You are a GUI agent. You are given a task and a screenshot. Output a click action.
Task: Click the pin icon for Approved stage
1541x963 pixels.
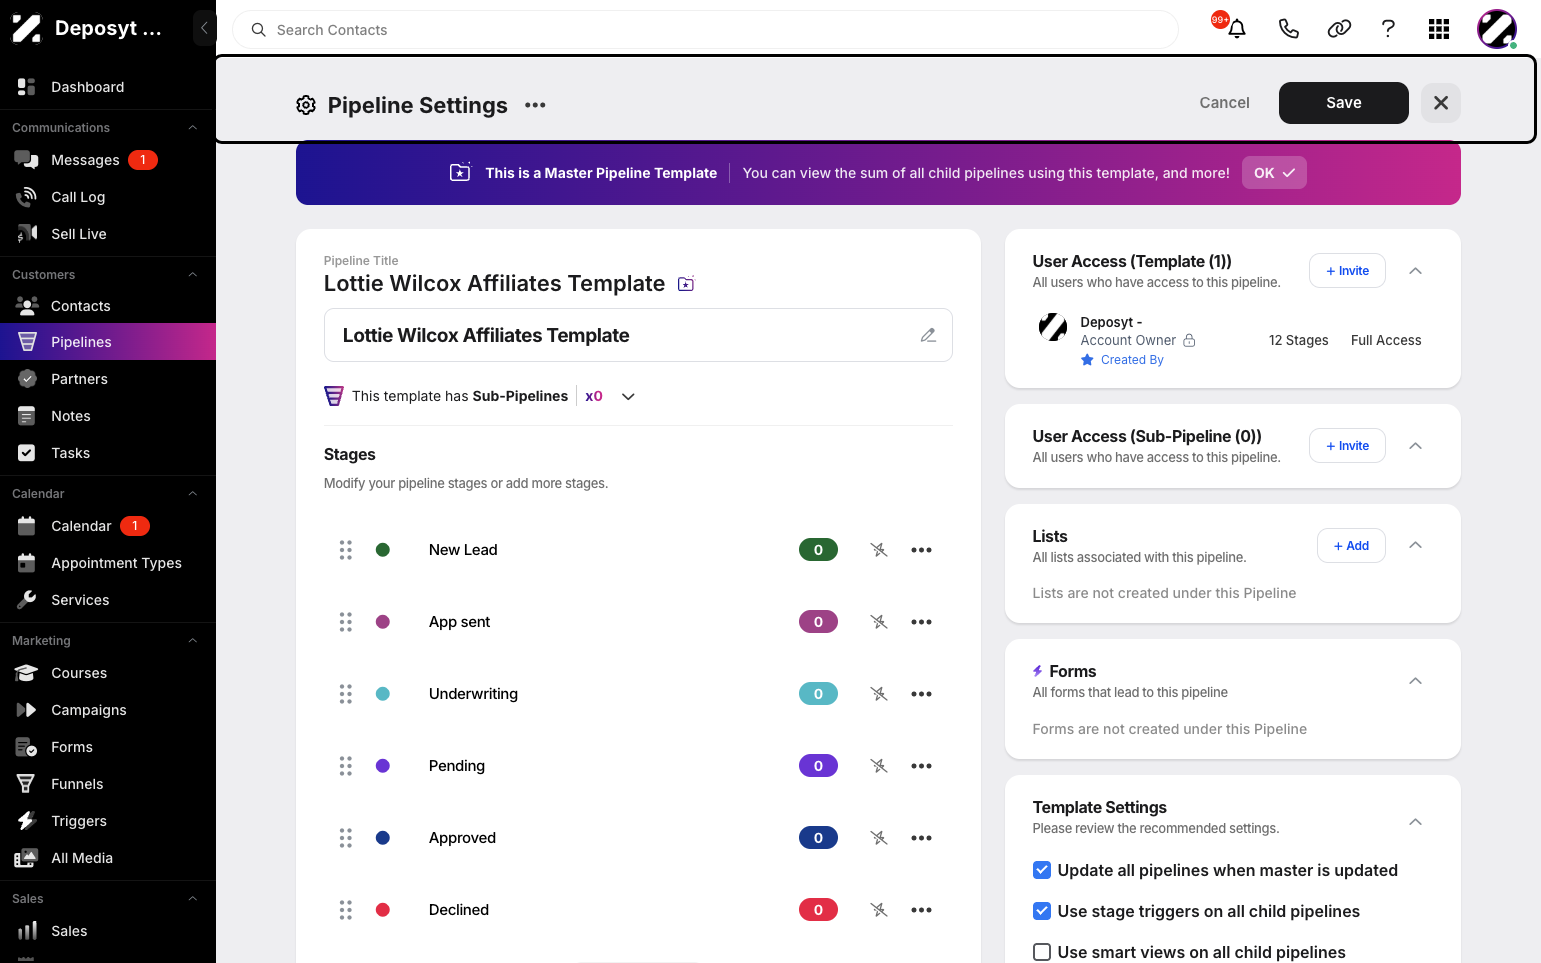[x=879, y=838]
